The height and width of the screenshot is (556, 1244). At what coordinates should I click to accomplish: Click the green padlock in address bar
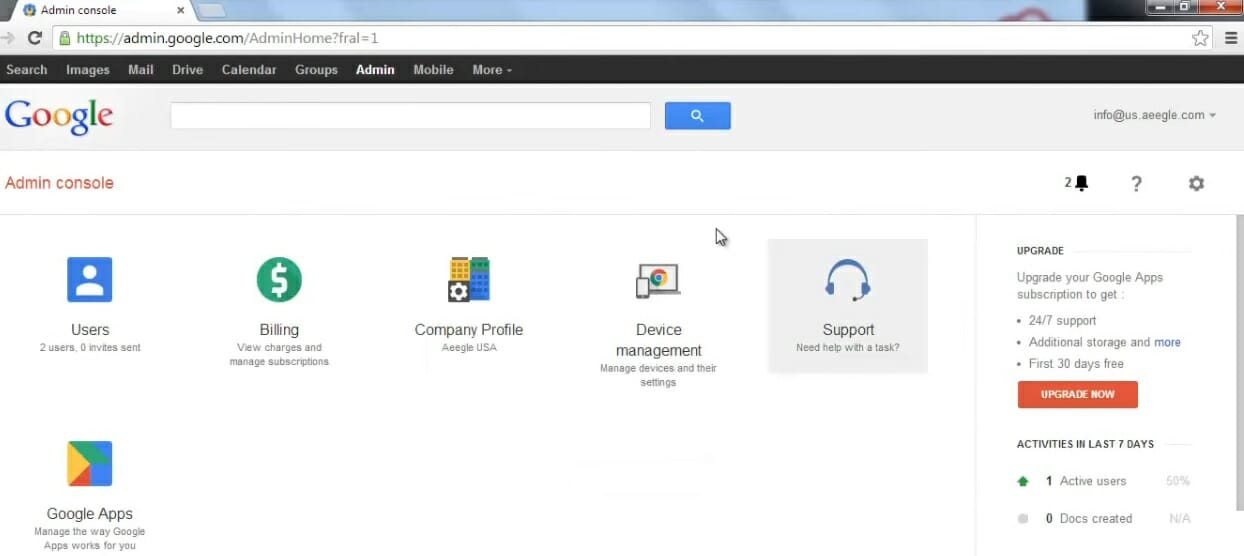coord(65,38)
